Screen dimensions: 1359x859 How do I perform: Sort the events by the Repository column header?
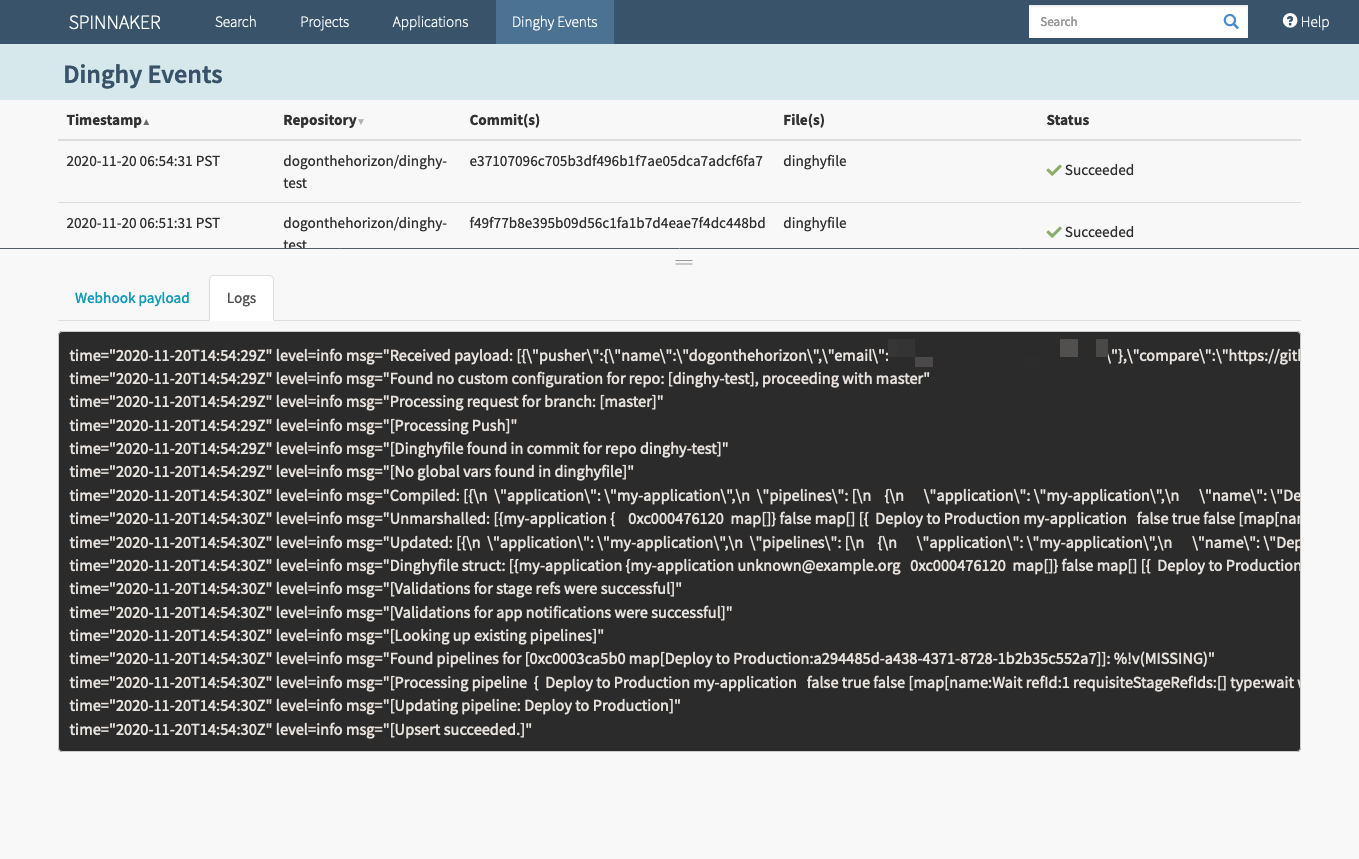[x=319, y=120]
